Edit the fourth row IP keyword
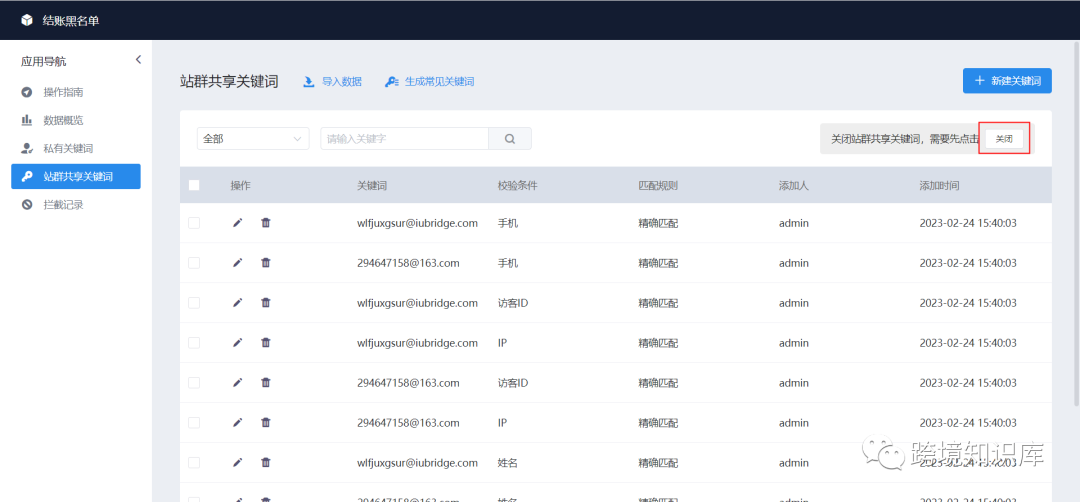This screenshot has width=1080, height=502. click(237, 343)
